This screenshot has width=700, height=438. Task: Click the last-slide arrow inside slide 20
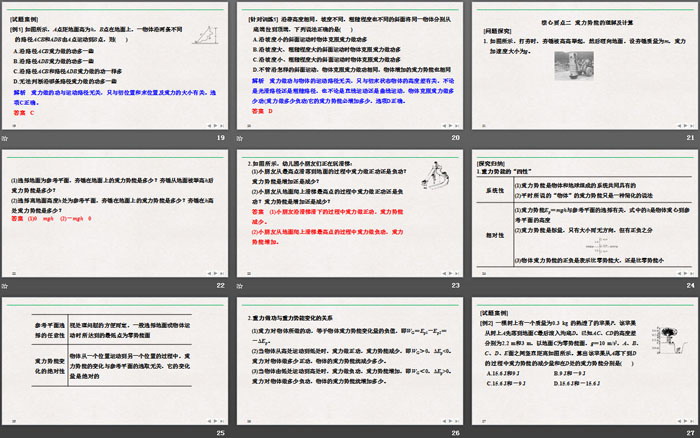tap(457, 126)
